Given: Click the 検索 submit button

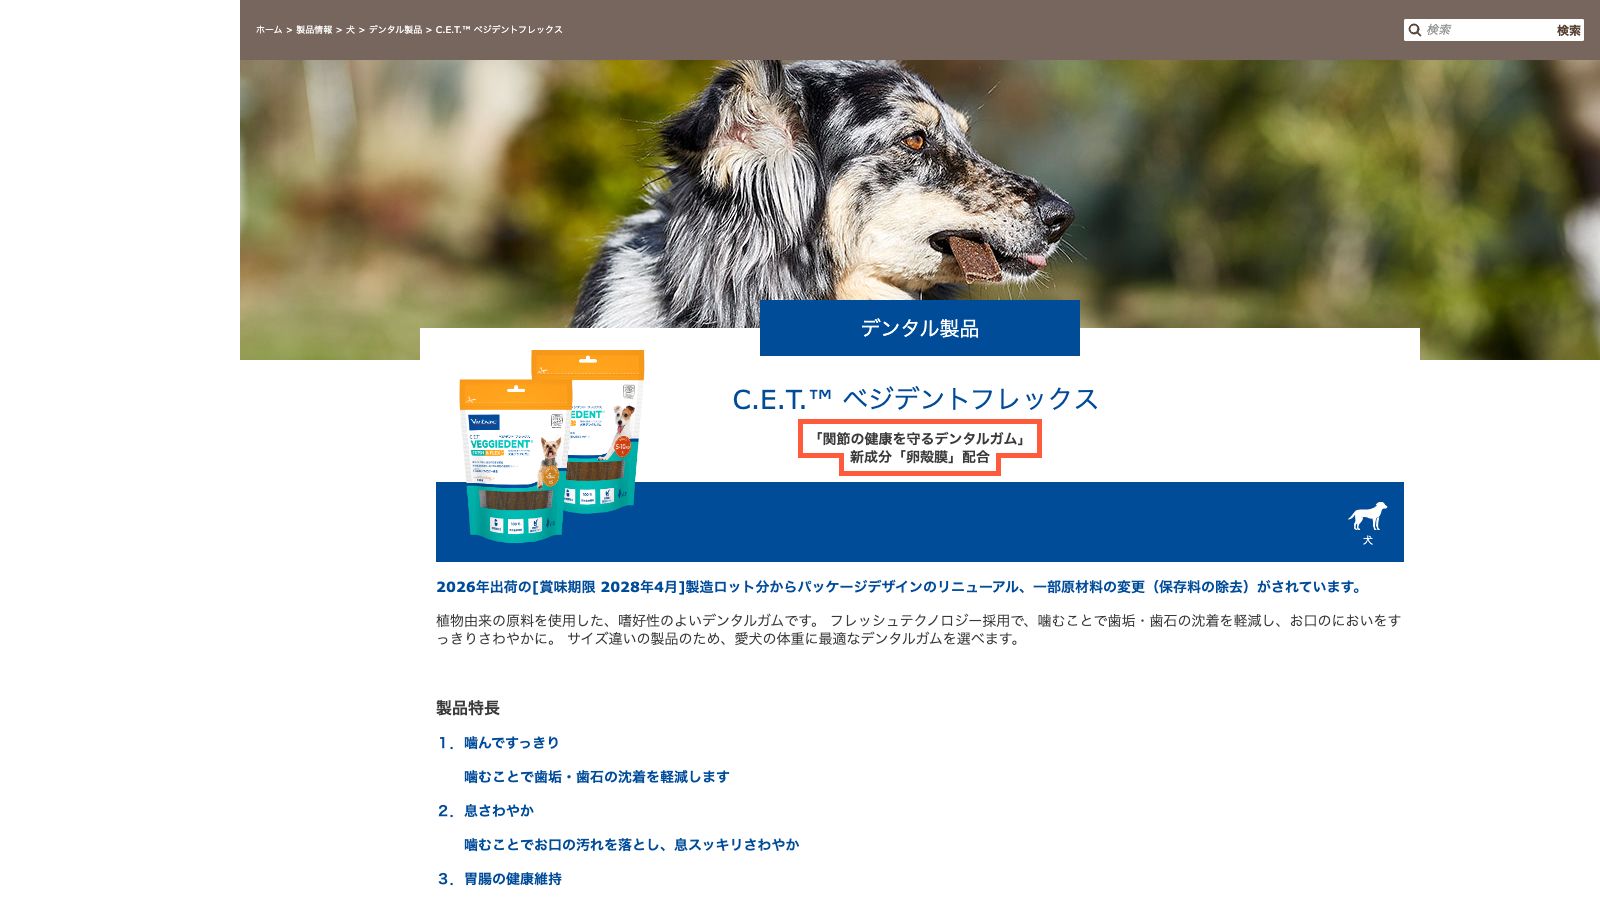Looking at the screenshot, I should pyautogui.click(x=1568, y=30).
